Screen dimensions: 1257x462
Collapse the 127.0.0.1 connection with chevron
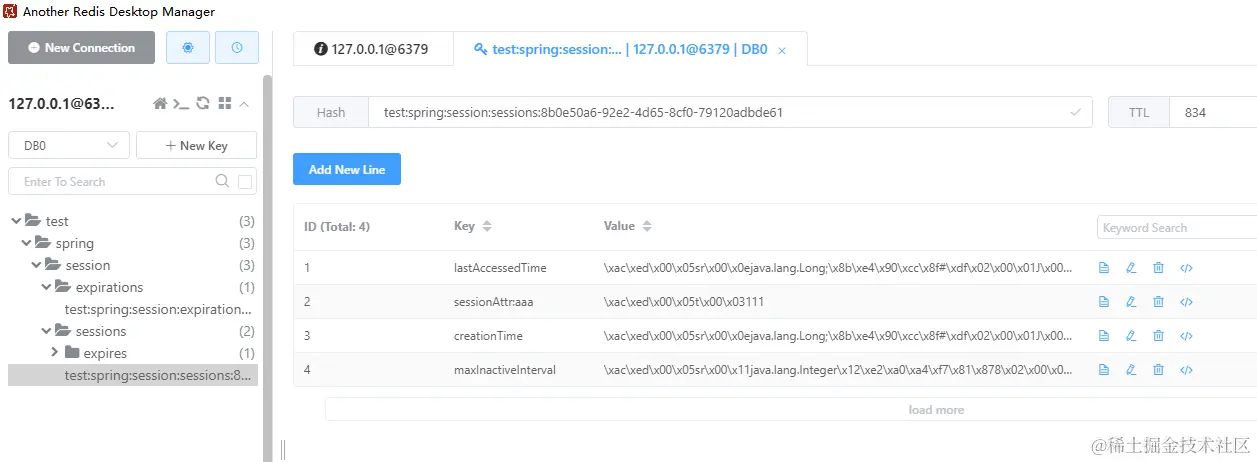click(245, 103)
